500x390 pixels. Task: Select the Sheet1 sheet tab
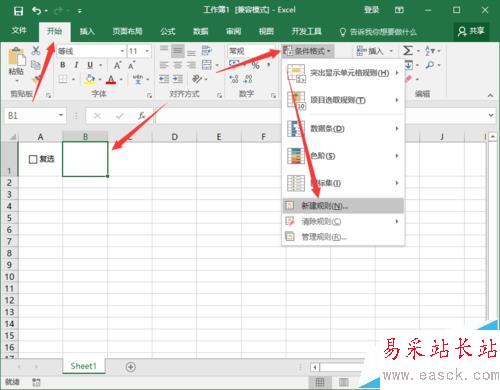point(84,366)
